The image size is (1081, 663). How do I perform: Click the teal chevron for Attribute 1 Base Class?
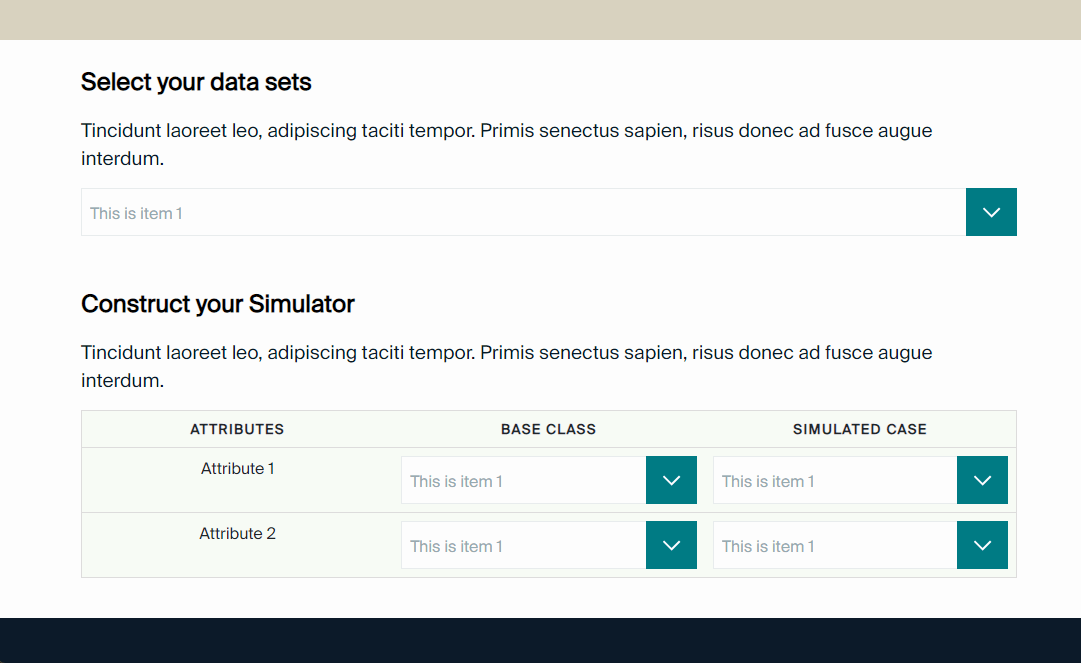671,480
